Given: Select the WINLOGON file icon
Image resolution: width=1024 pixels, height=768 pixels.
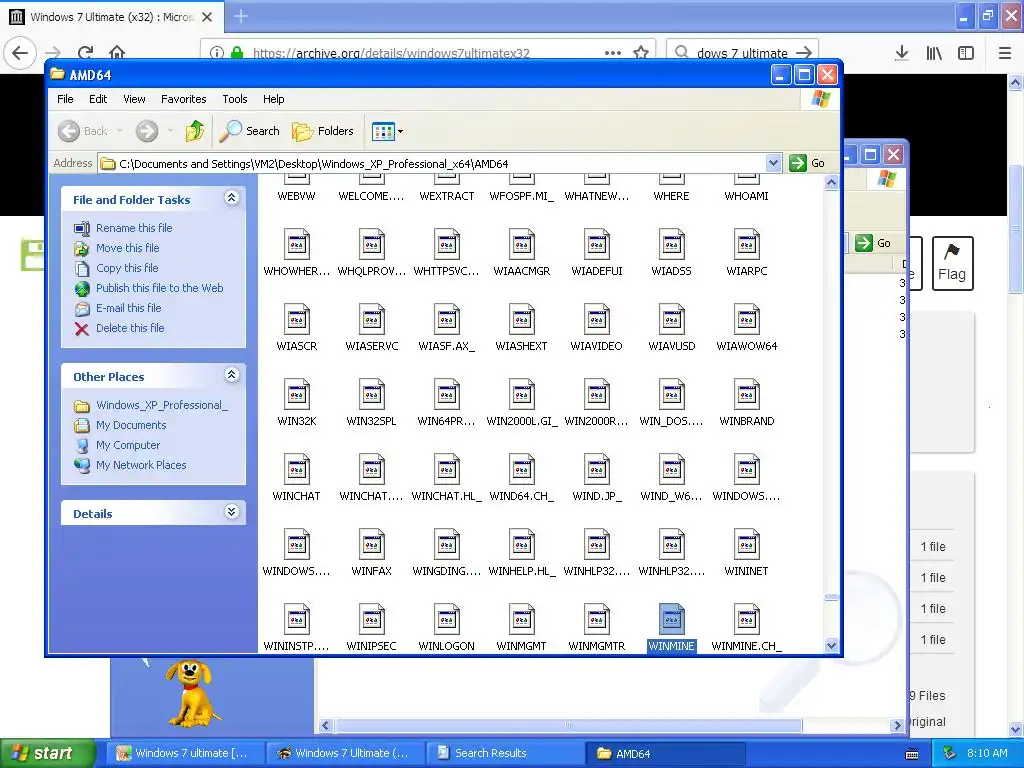Looking at the screenshot, I should (447, 619).
